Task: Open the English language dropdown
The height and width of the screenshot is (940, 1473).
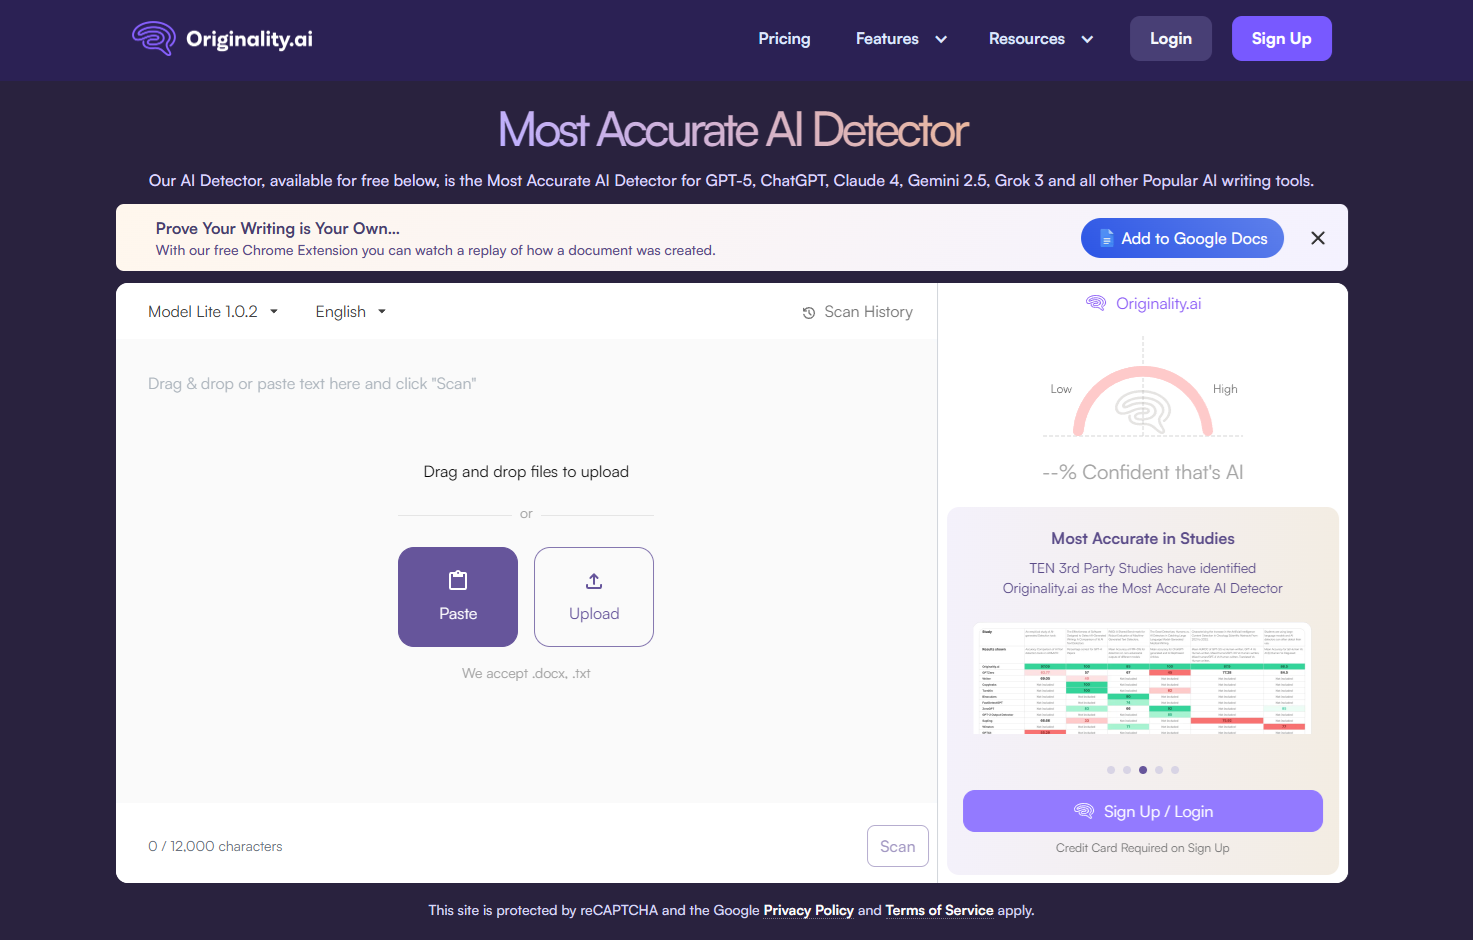Action: click(351, 311)
